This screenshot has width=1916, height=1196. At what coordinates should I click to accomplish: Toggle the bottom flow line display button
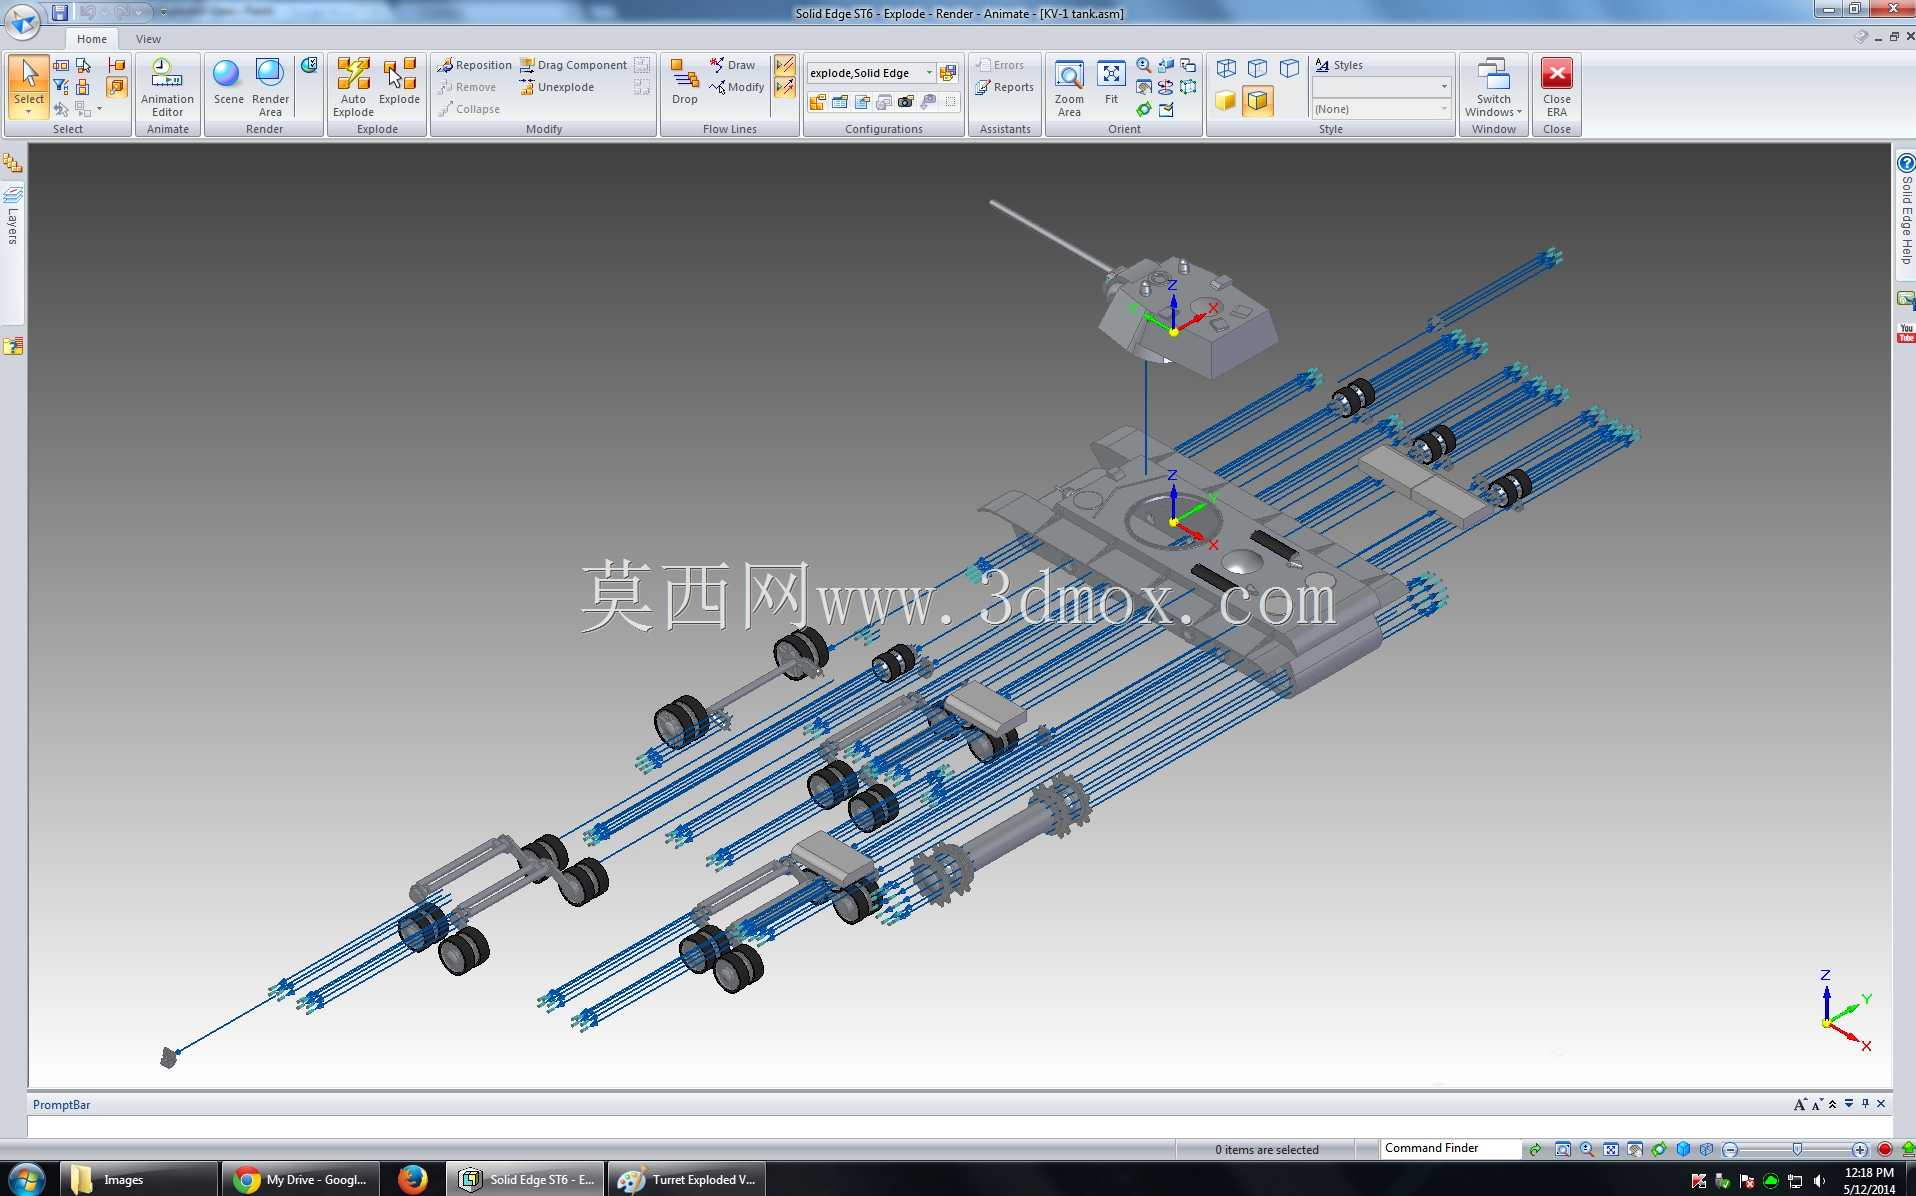785,88
